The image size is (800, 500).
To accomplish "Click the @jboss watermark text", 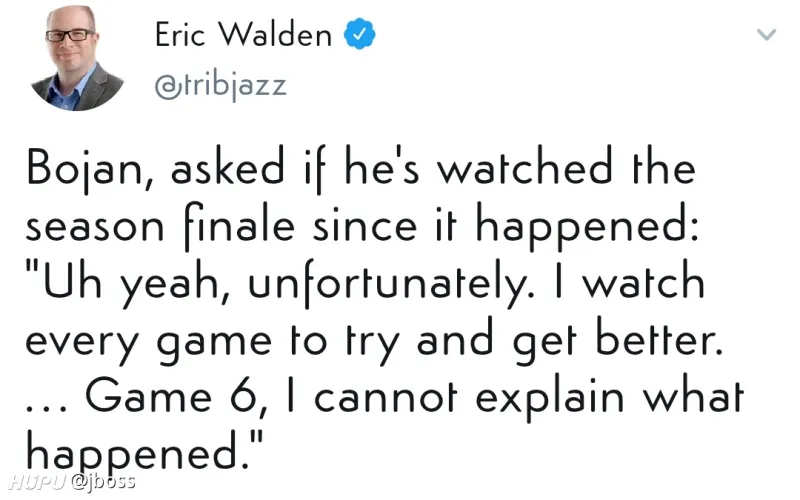I will (x=103, y=481).
